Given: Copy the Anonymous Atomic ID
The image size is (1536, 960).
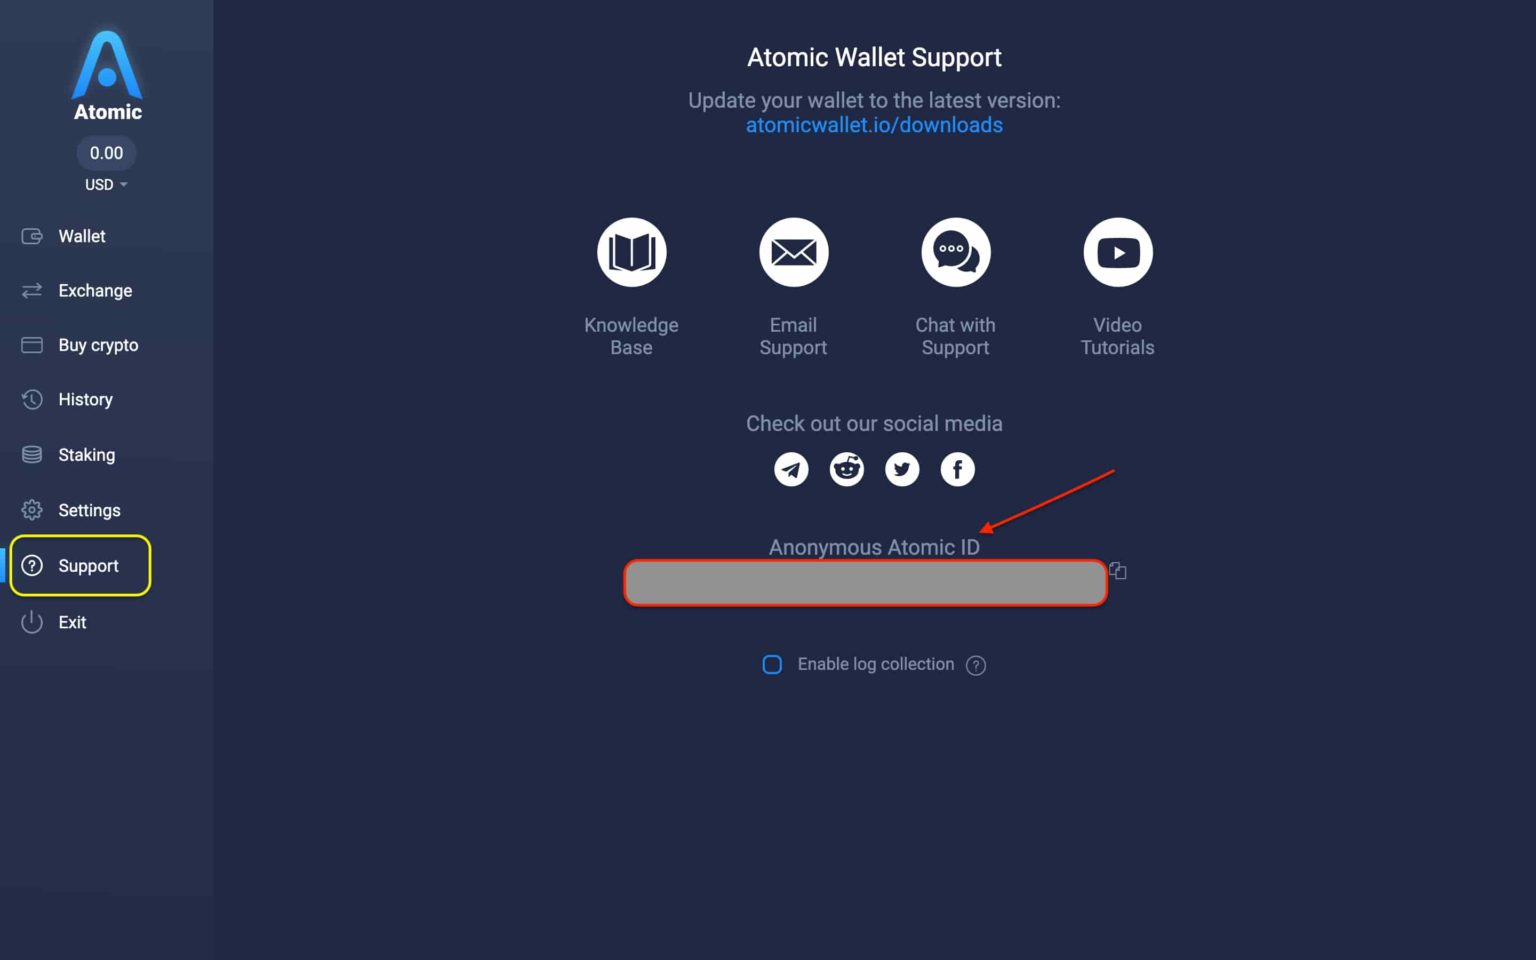Looking at the screenshot, I should (x=1117, y=570).
